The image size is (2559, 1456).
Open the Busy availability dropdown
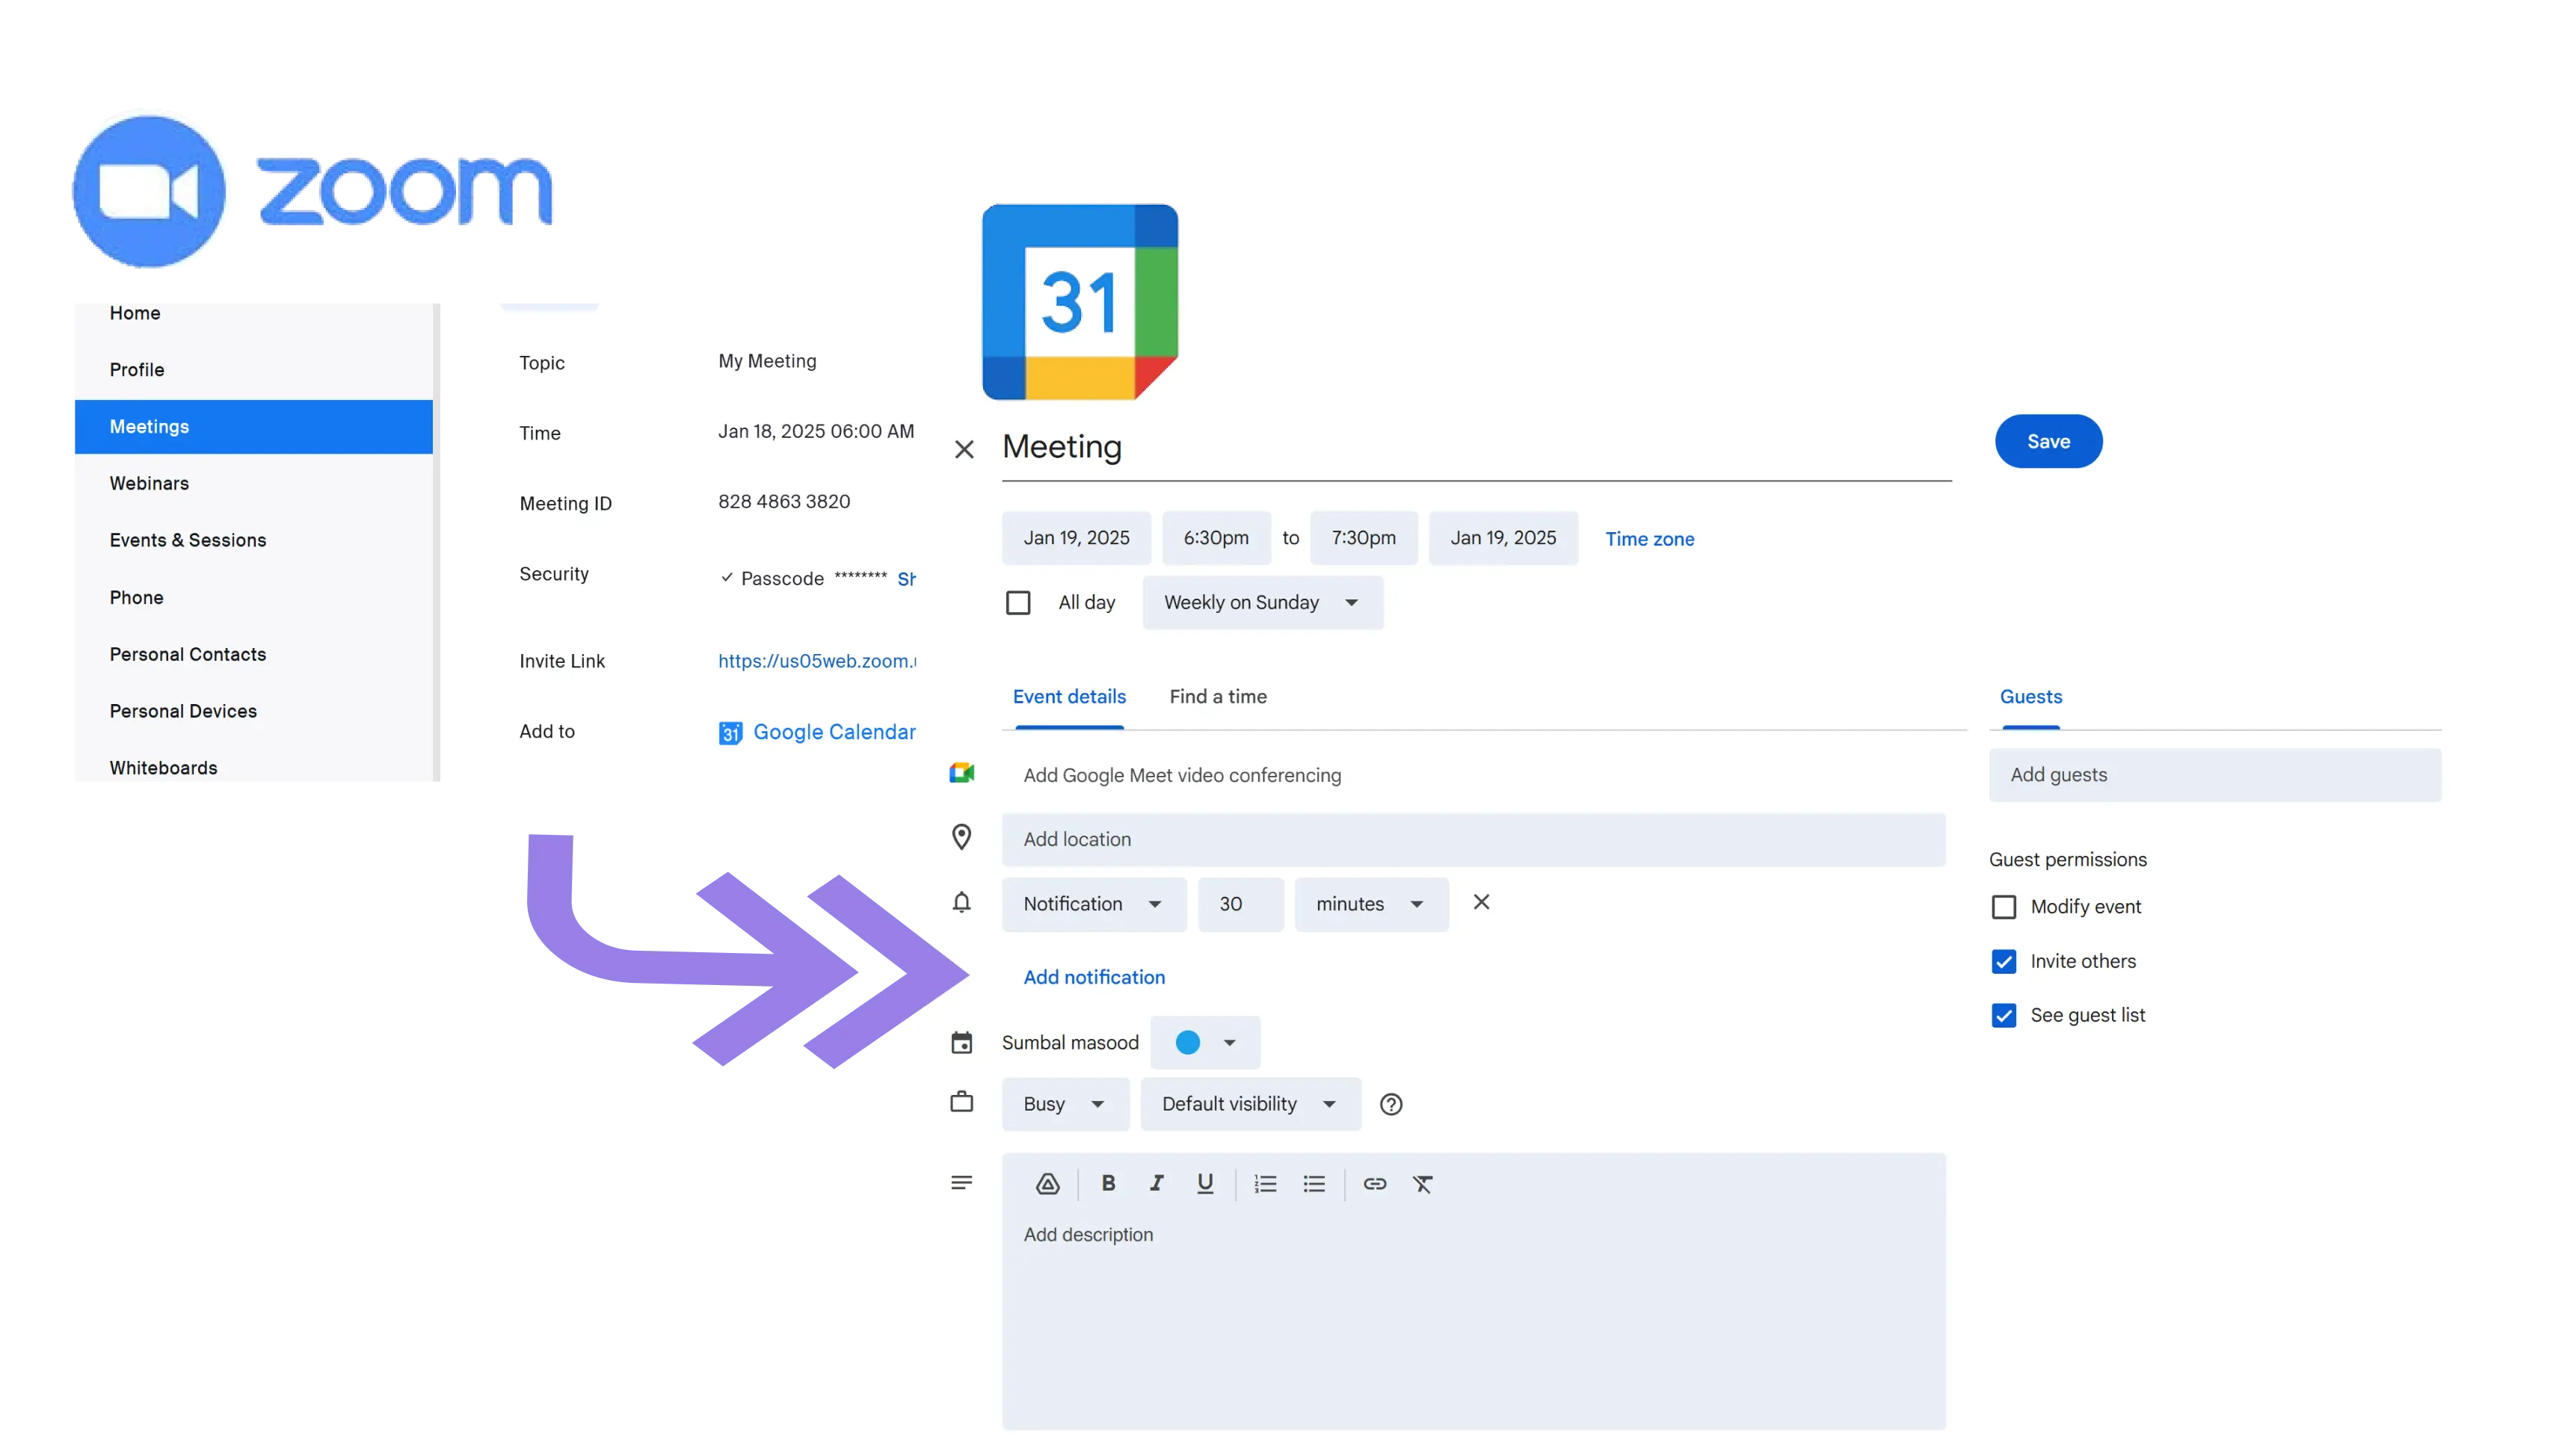pos(1065,1104)
